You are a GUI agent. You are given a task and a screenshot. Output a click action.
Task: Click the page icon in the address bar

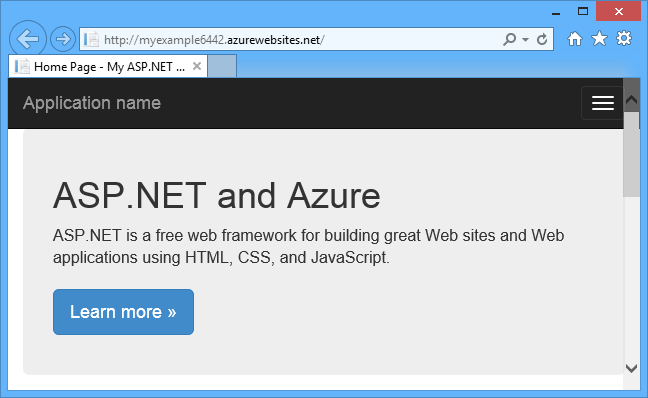click(x=91, y=40)
